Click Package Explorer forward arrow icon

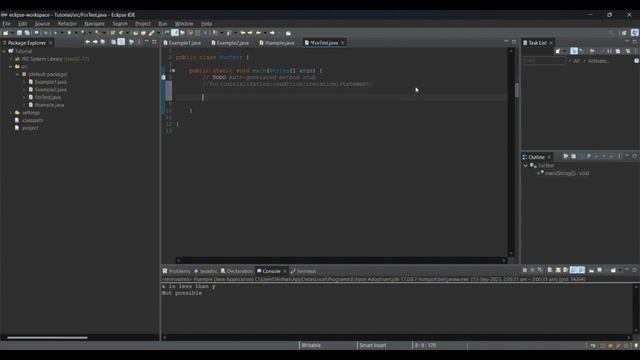coord(95,42)
